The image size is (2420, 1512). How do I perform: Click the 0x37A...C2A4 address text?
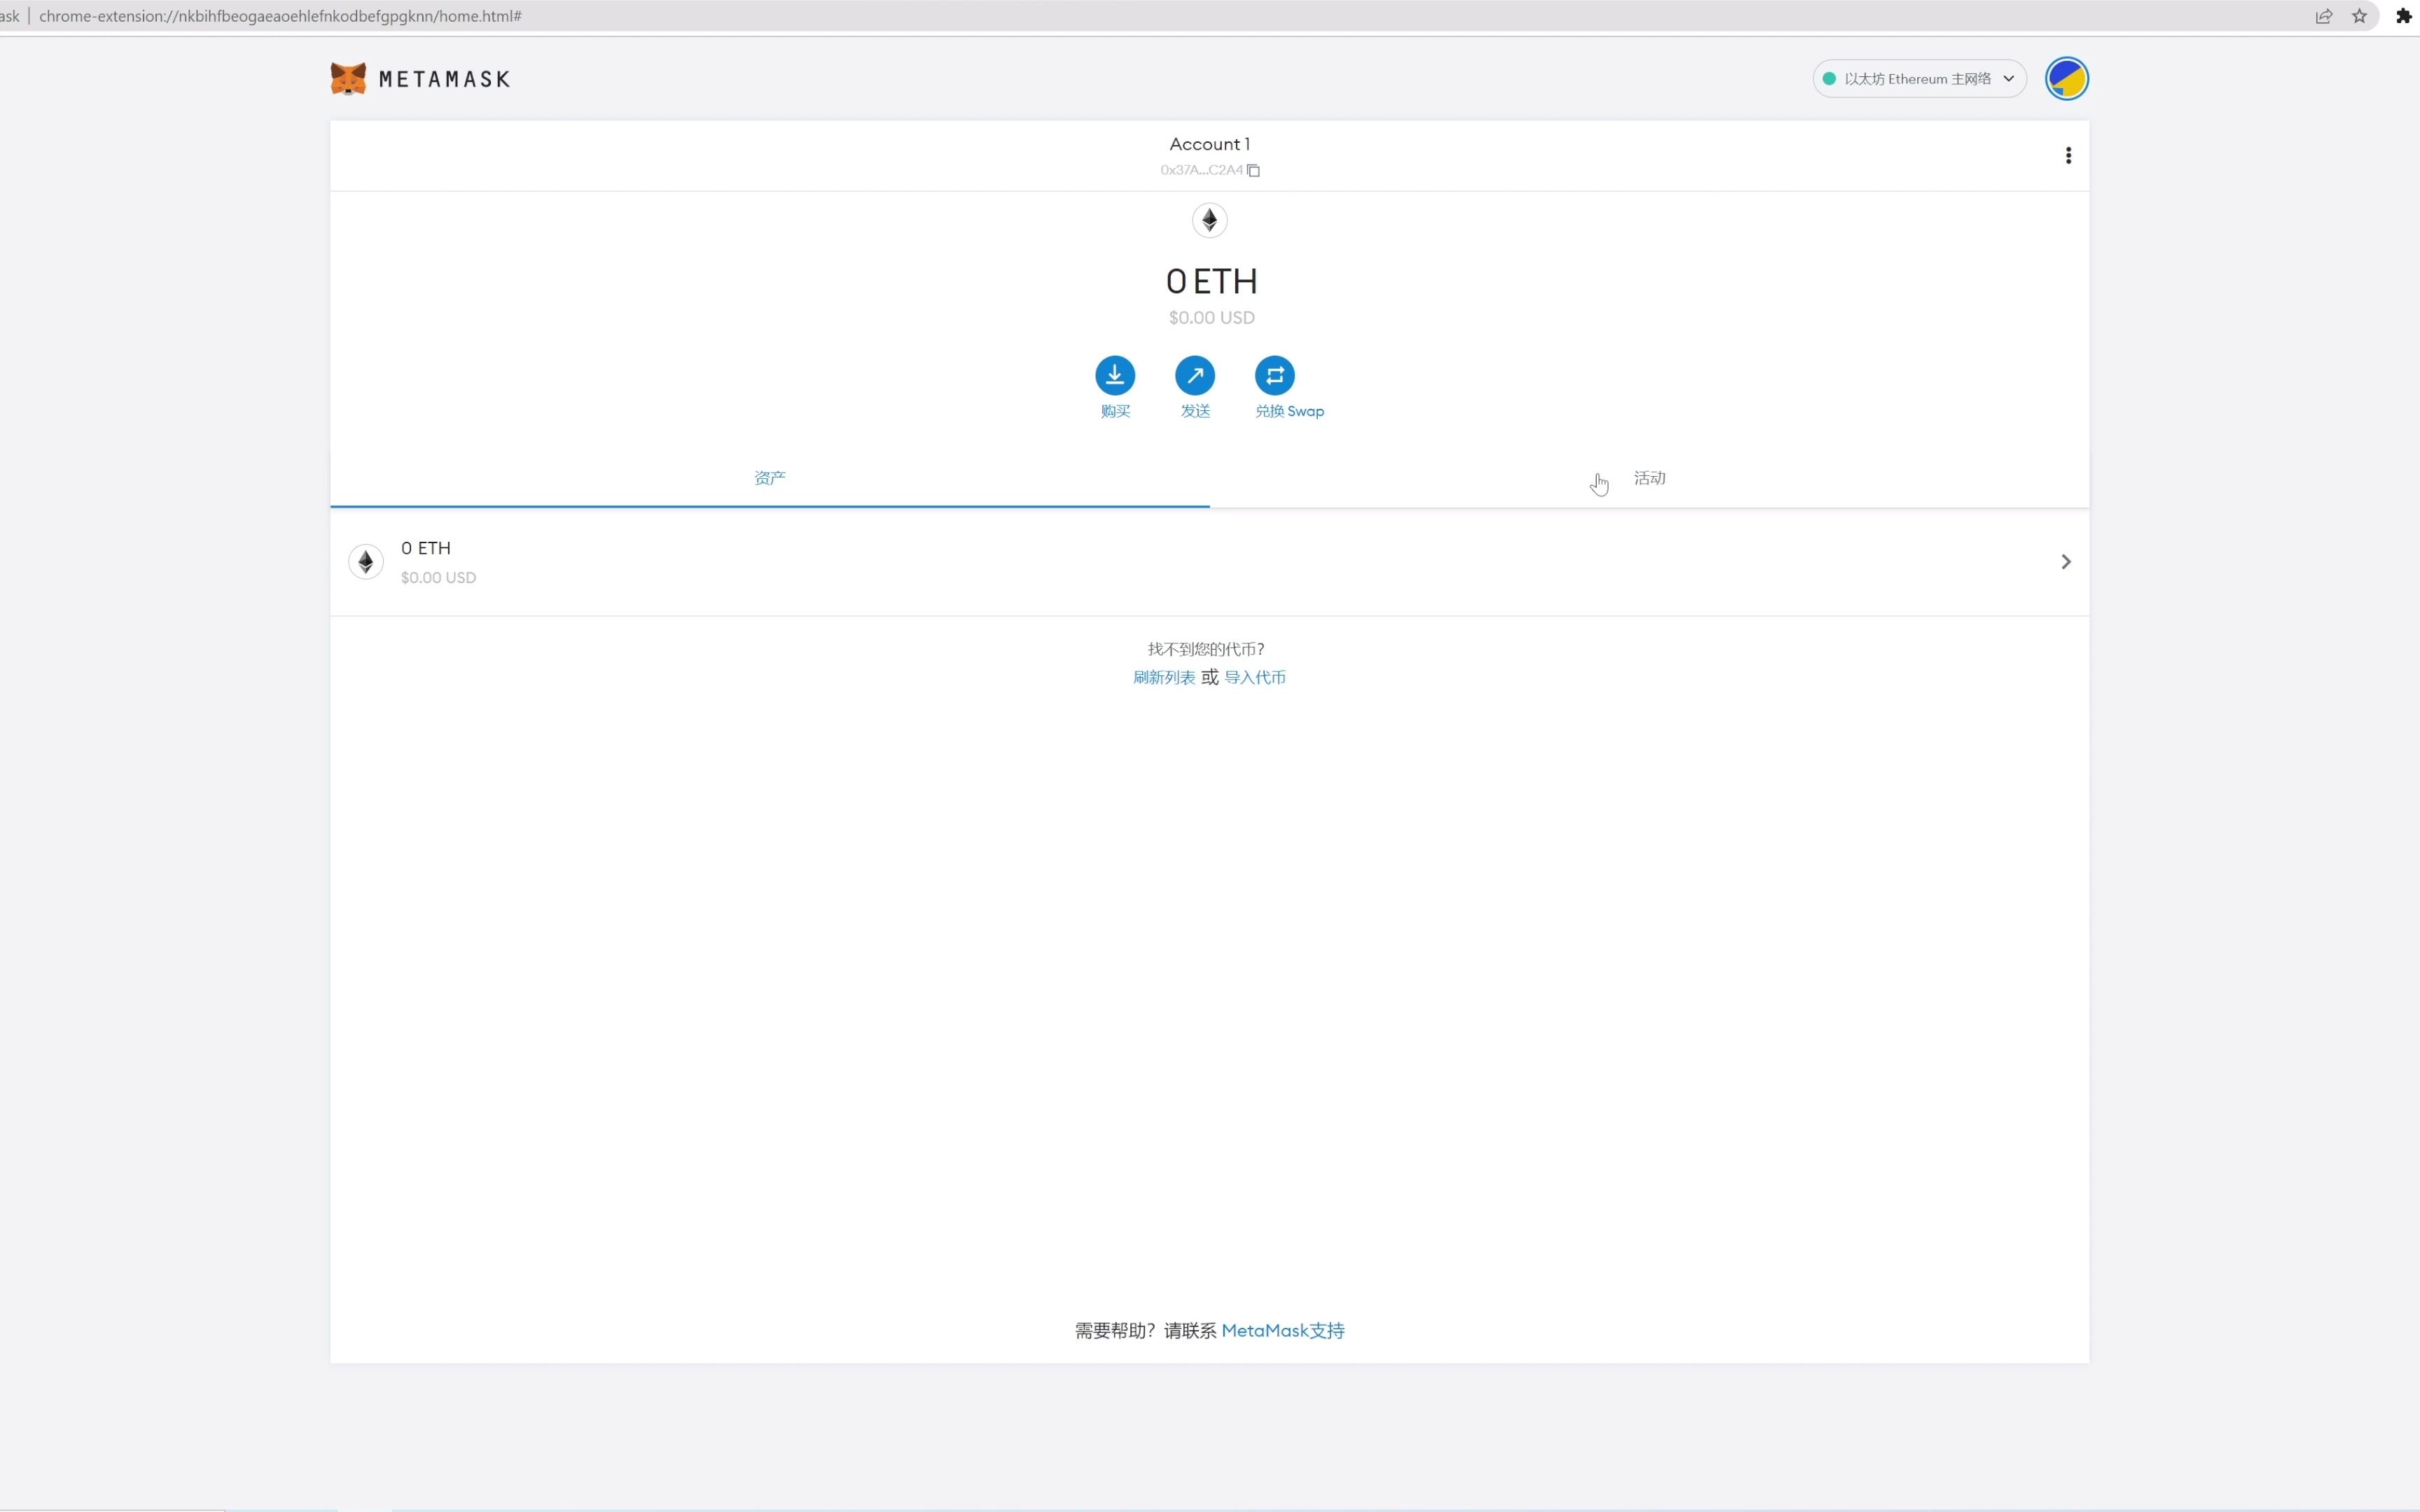[1201, 170]
